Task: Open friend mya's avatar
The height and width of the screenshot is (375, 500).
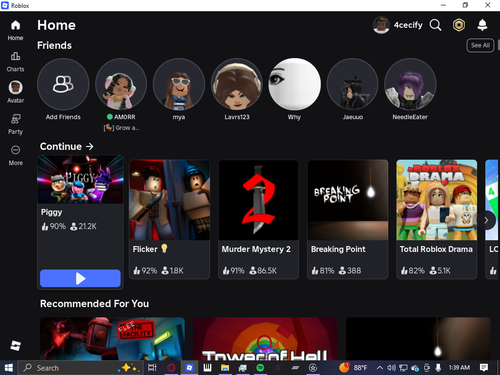Action: tap(179, 84)
